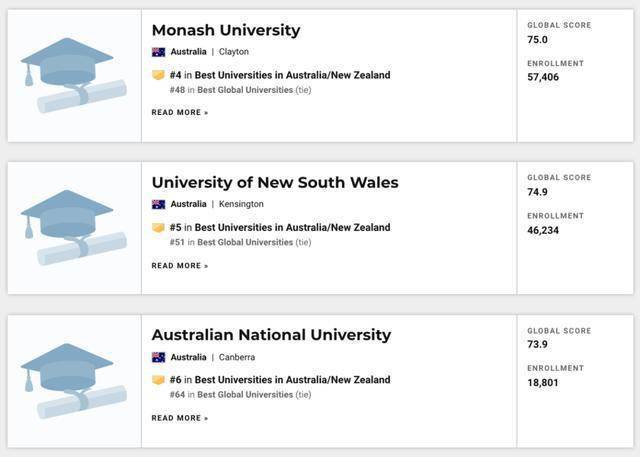The width and height of the screenshot is (640, 457).
Task: Open the Monash University title link
Action: click(225, 30)
